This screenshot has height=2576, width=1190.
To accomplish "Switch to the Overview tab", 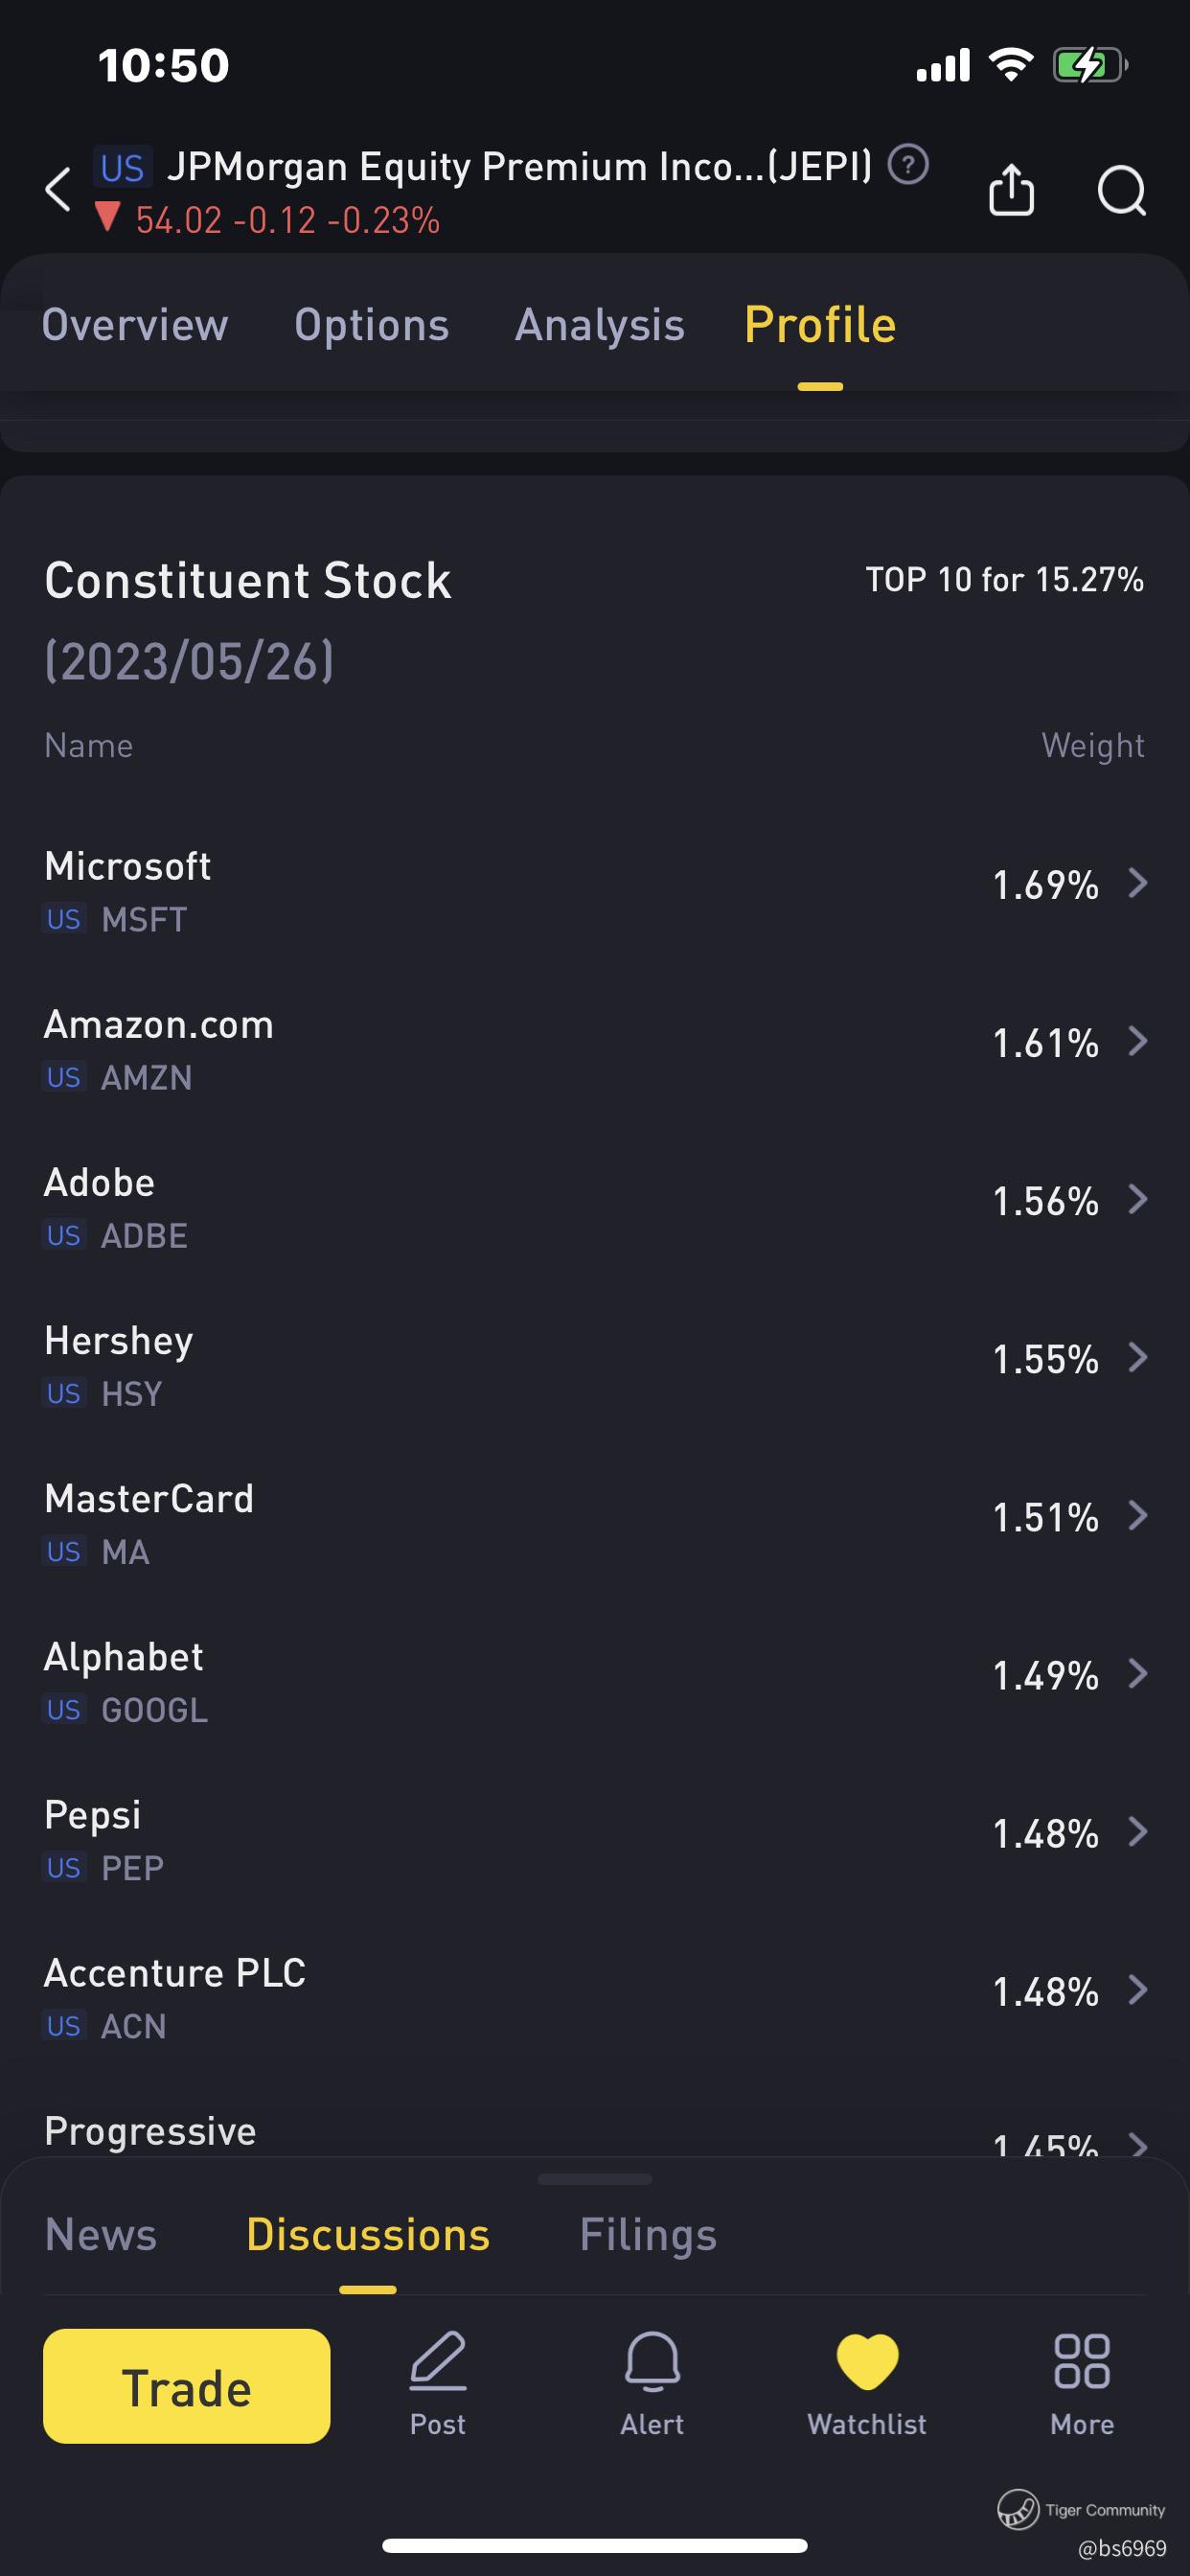I will (135, 325).
